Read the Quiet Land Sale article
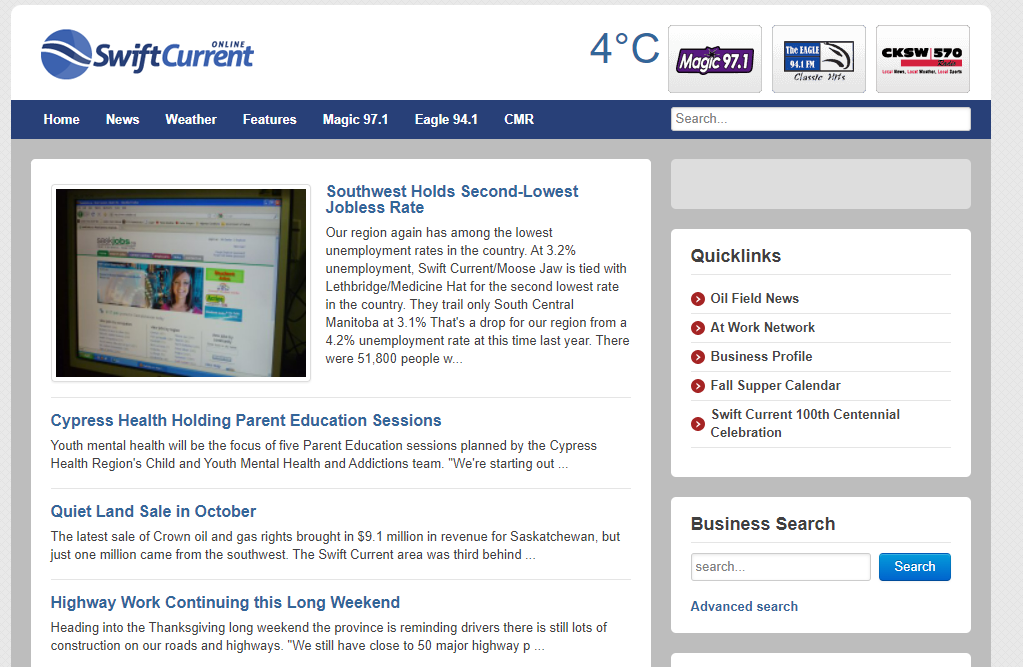The width and height of the screenshot is (1023, 667). (x=153, y=511)
